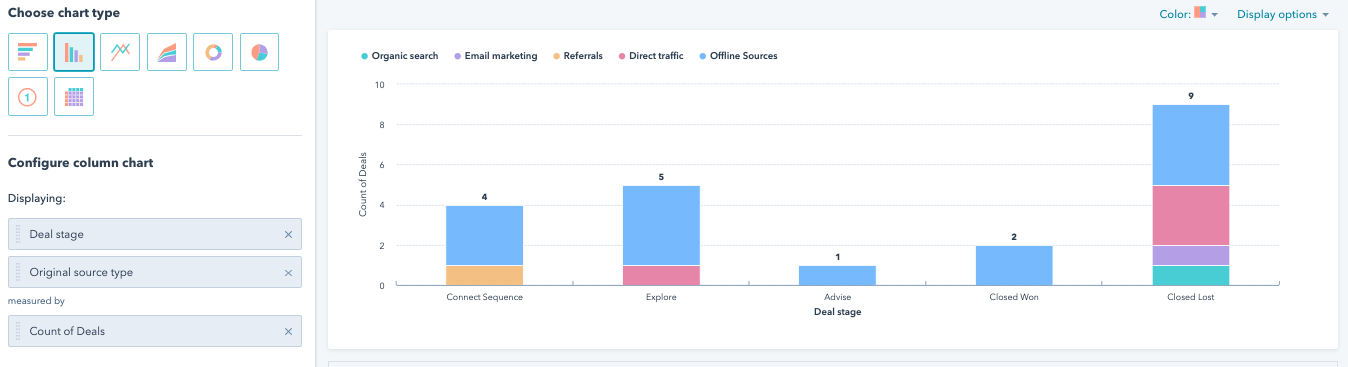The width and height of the screenshot is (1348, 367).
Task: Toggle Offline Sources legend series
Action: click(x=737, y=56)
